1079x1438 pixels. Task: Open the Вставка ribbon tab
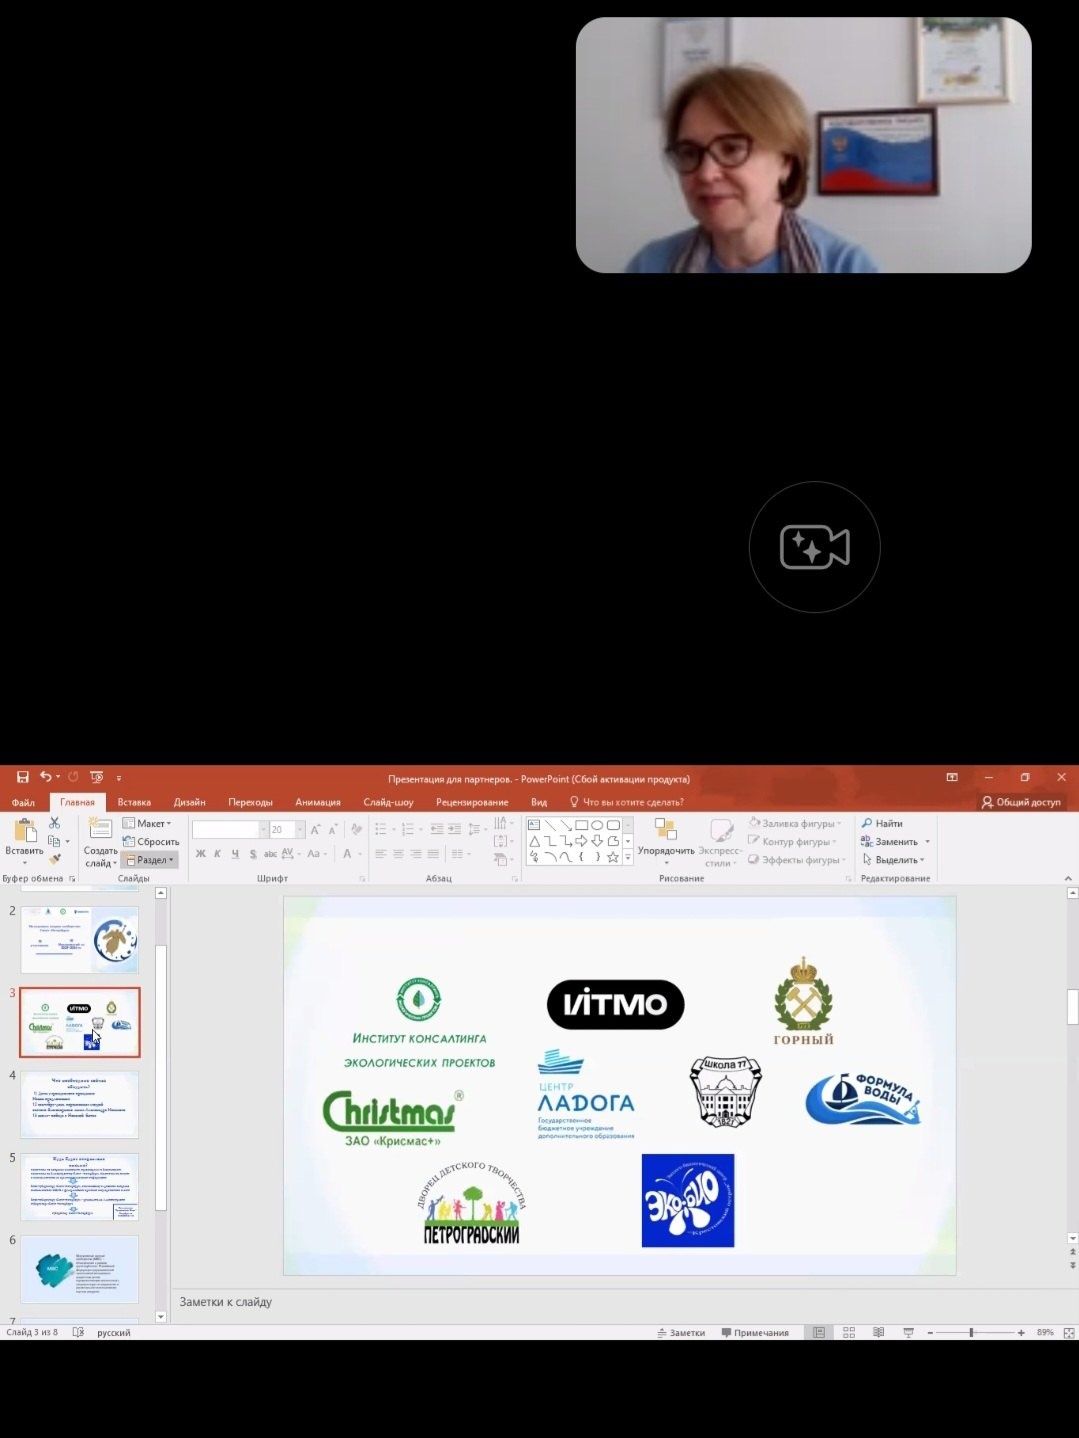tap(134, 802)
